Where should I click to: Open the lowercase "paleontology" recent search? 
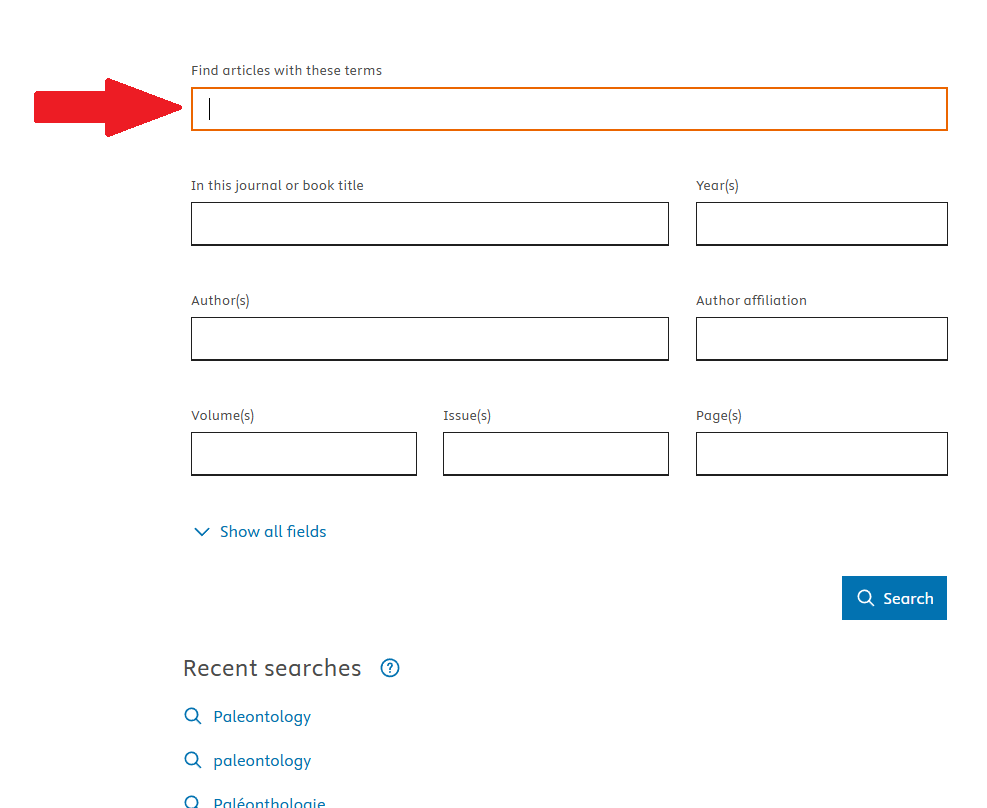(262, 760)
